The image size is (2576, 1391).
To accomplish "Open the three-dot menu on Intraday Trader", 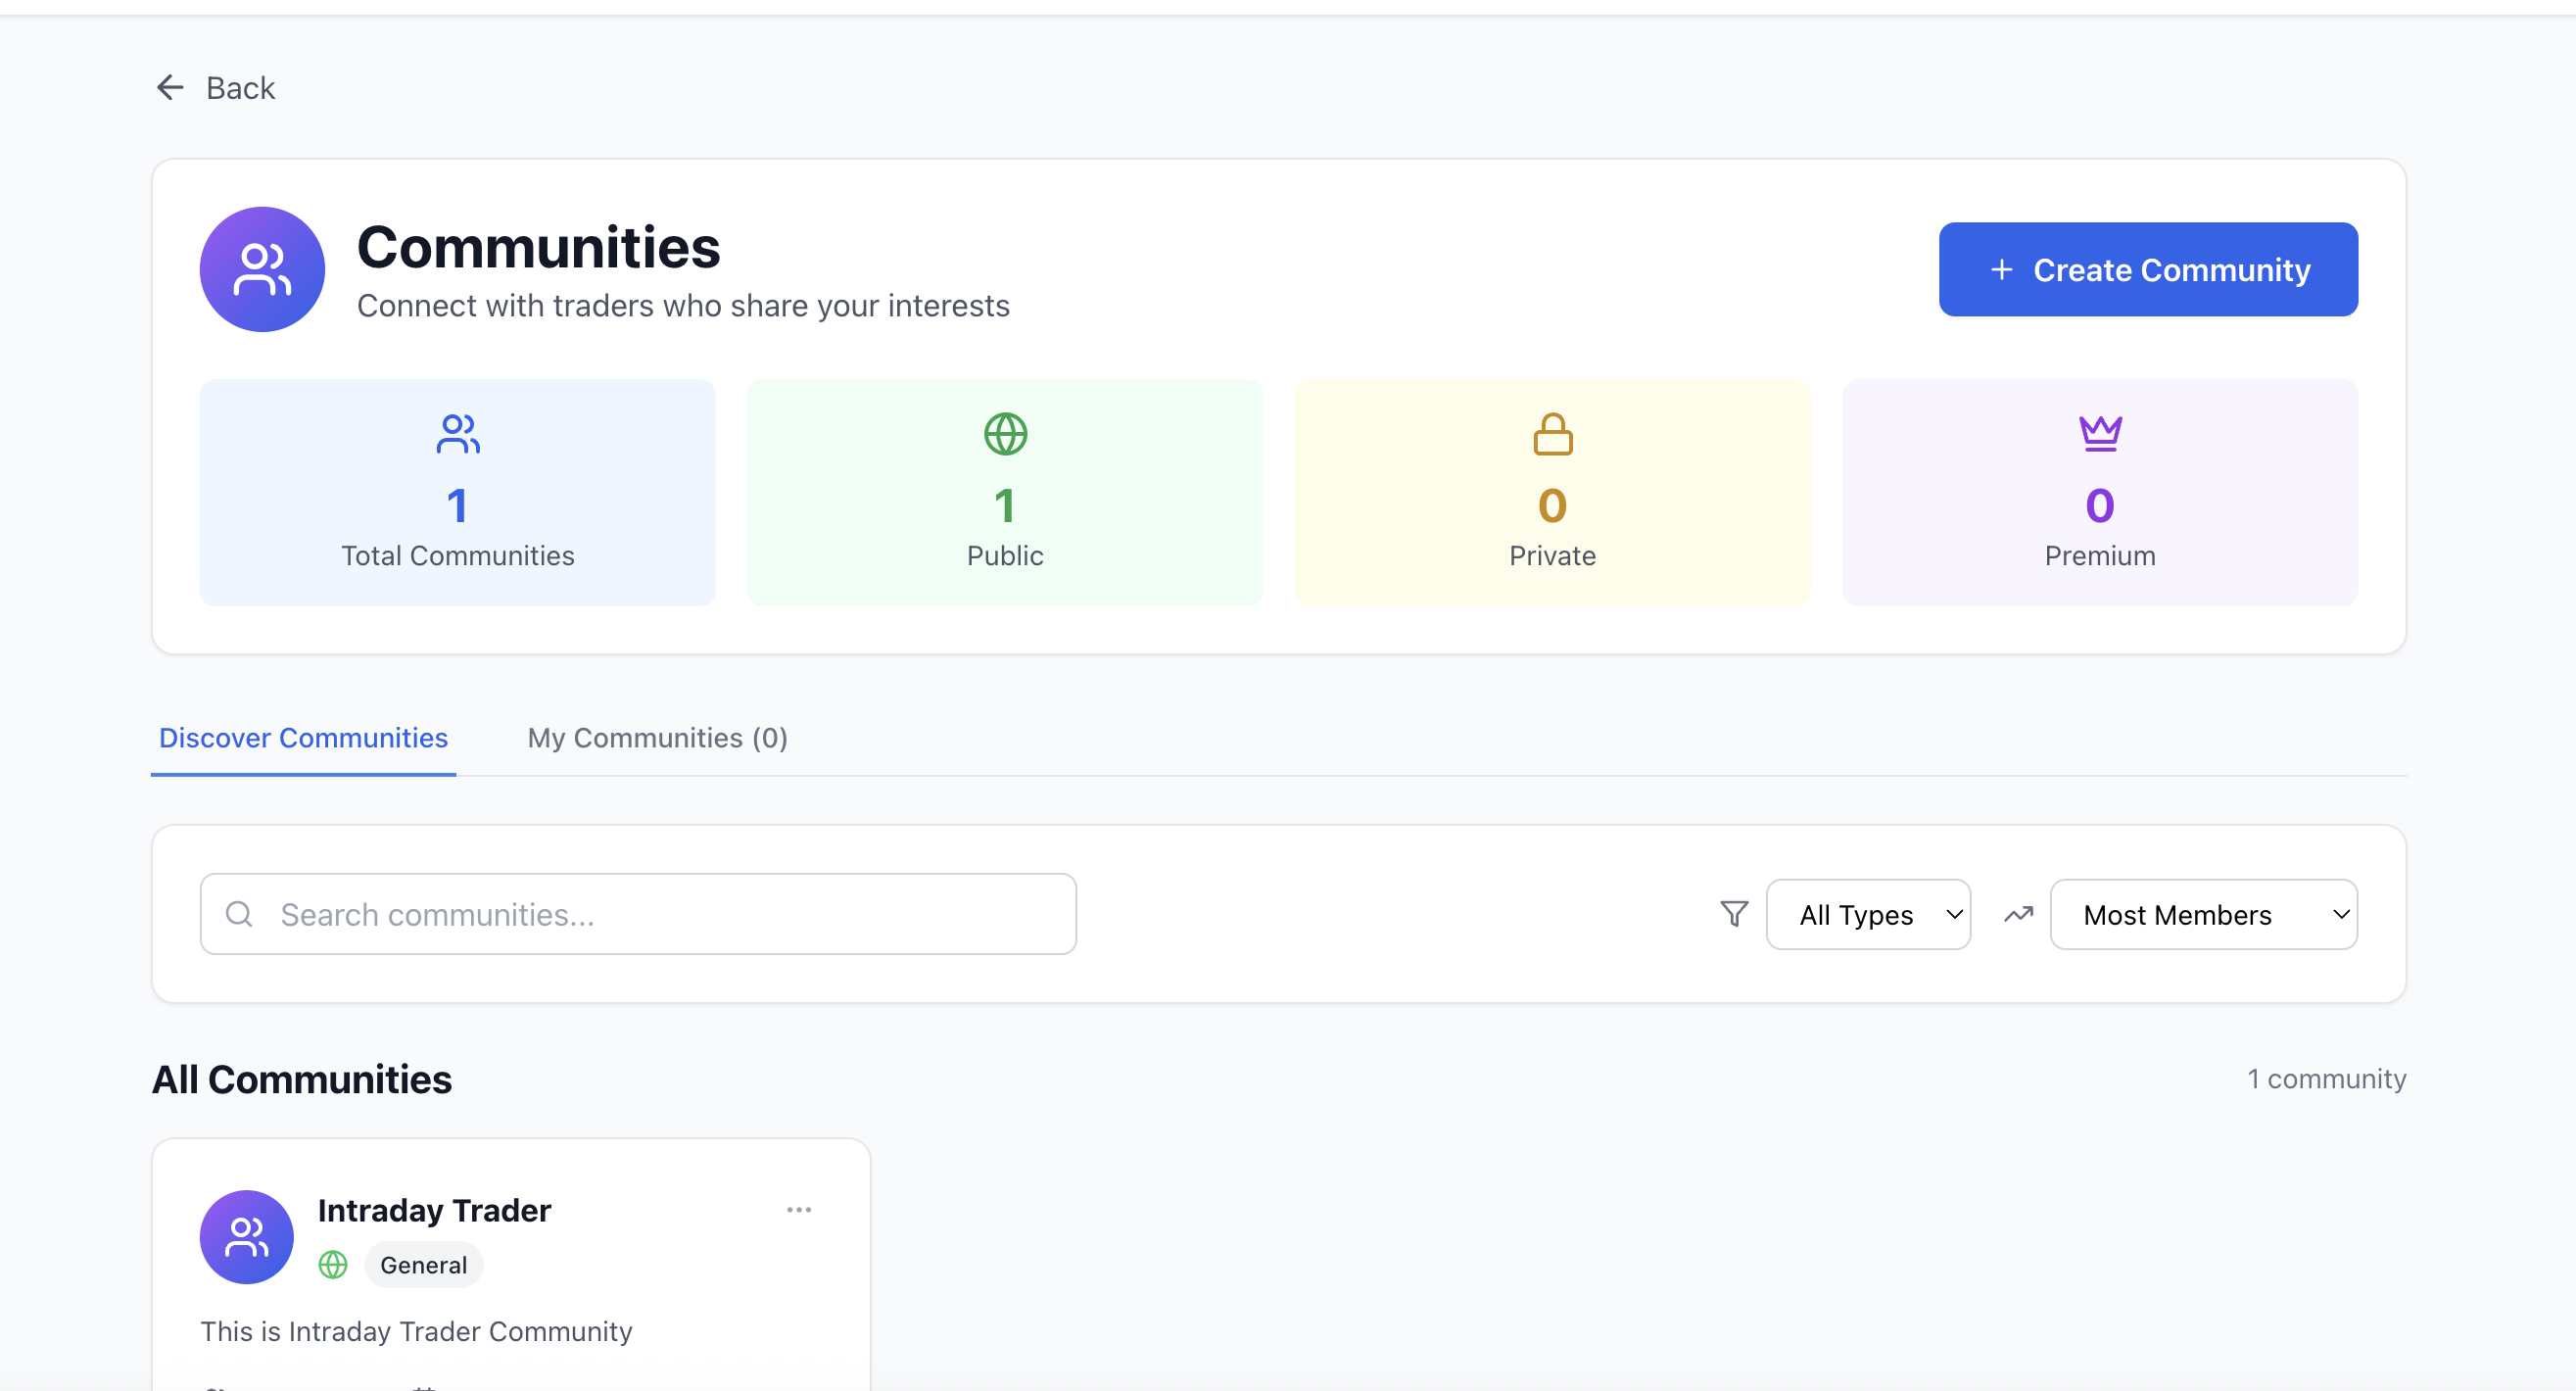I will click(x=798, y=1210).
